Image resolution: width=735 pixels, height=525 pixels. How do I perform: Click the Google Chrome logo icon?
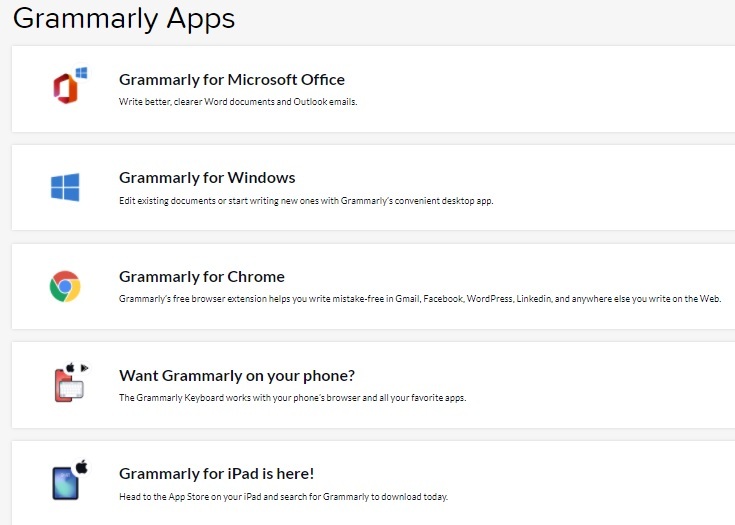click(65, 286)
